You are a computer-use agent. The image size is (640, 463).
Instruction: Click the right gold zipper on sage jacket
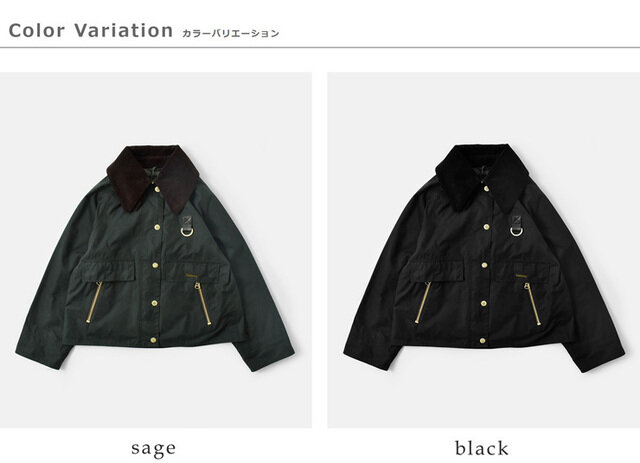[x=203, y=303]
